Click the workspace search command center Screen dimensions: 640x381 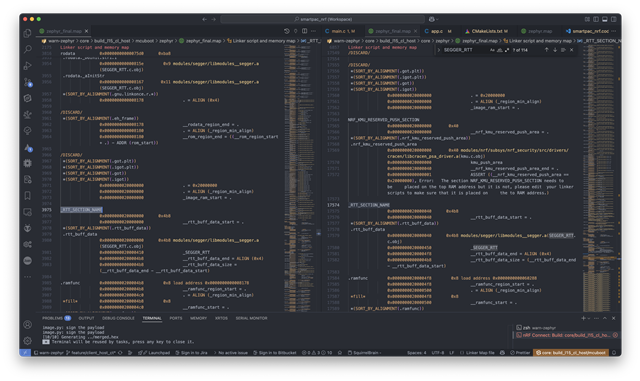[x=322, y=19]
